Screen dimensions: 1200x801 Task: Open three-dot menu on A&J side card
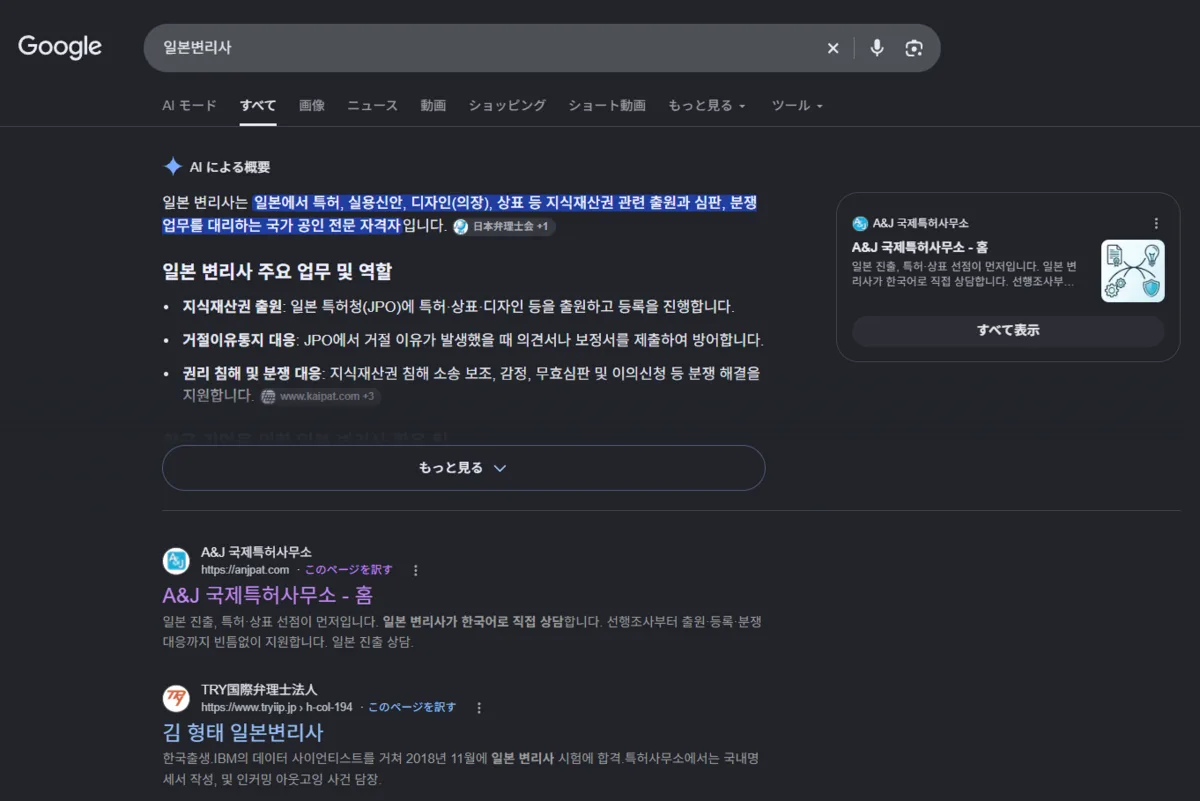[x=1156, y=224]
